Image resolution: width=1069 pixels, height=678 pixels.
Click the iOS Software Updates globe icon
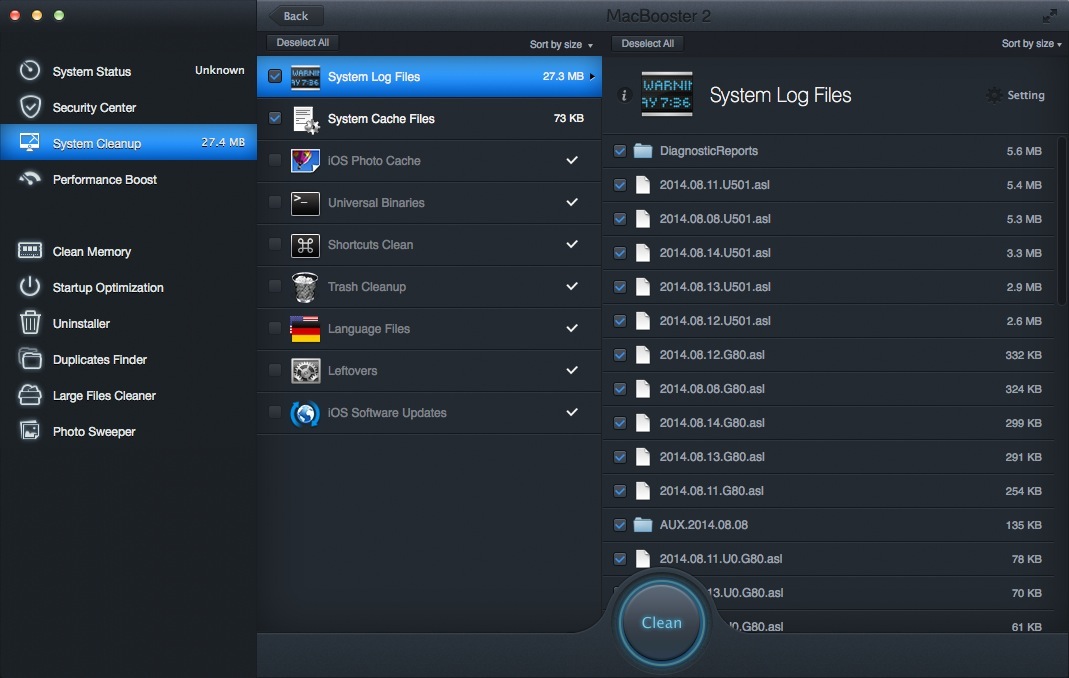305,413
